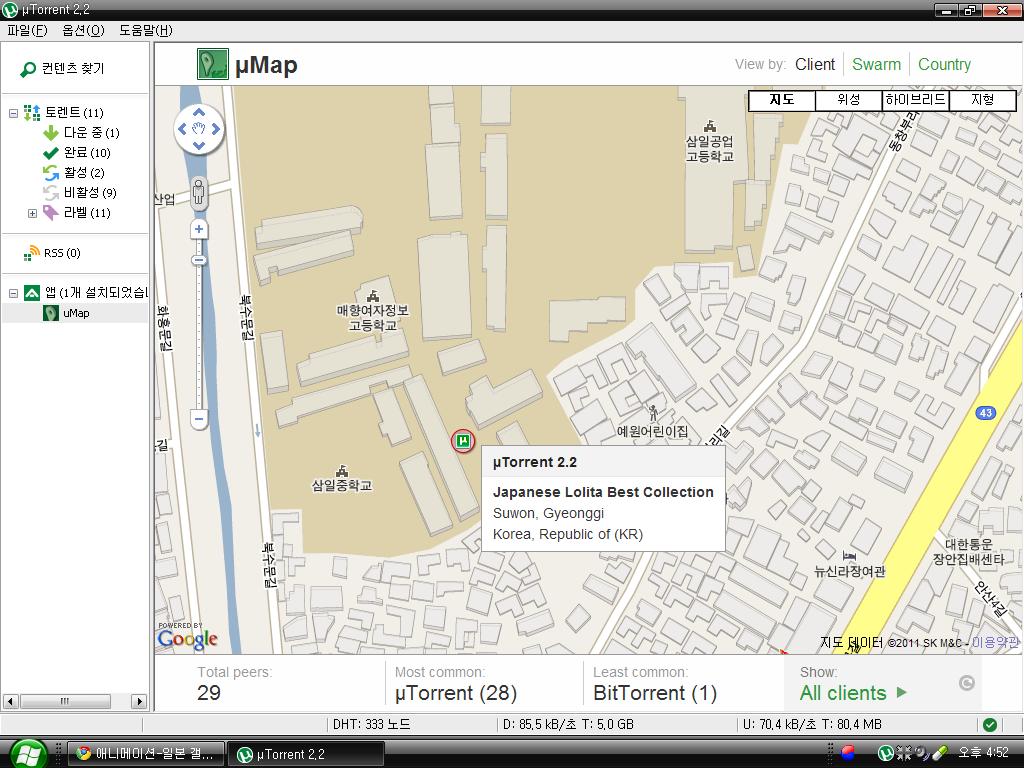Viewport: 1024px width, 768px height.
Task: Click the µMap logo icon
Action: [213, 64]
